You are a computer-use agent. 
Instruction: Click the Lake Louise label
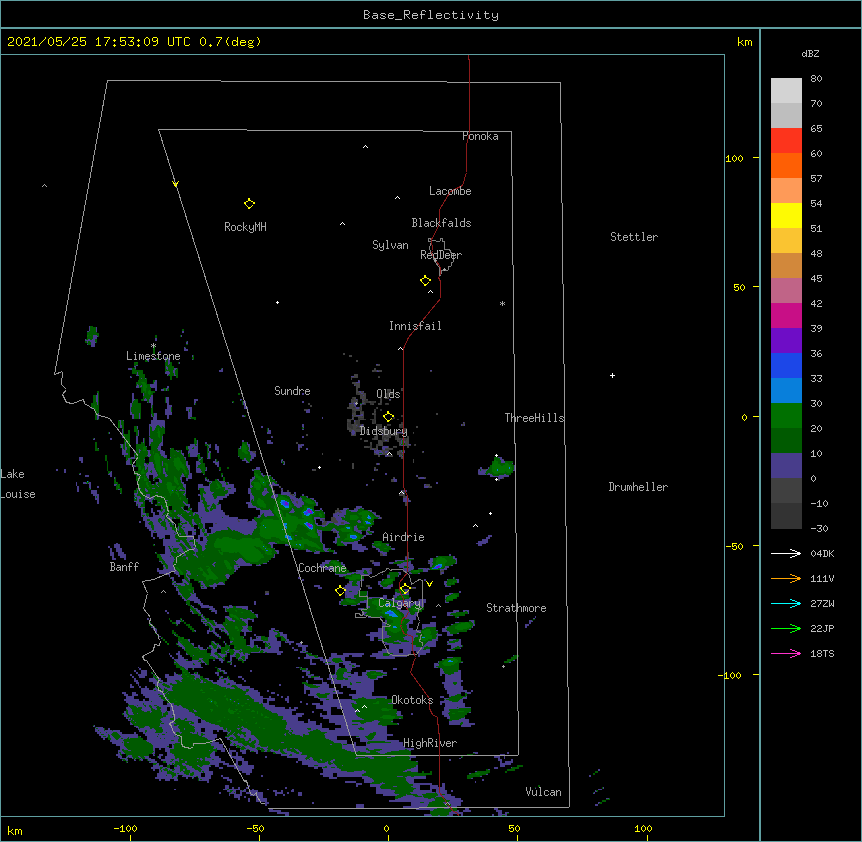[18, 484]
